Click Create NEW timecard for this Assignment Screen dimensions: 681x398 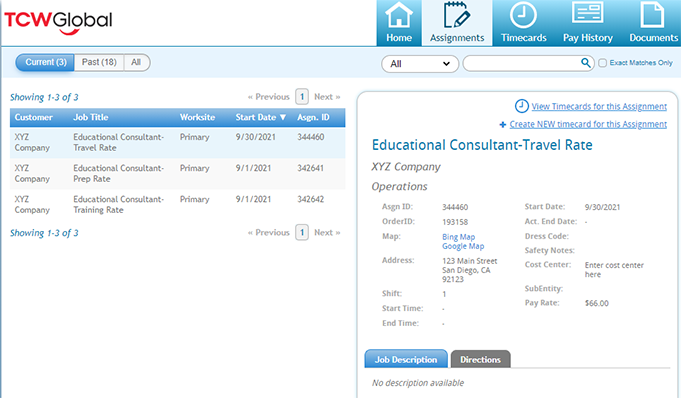(588, 124)
